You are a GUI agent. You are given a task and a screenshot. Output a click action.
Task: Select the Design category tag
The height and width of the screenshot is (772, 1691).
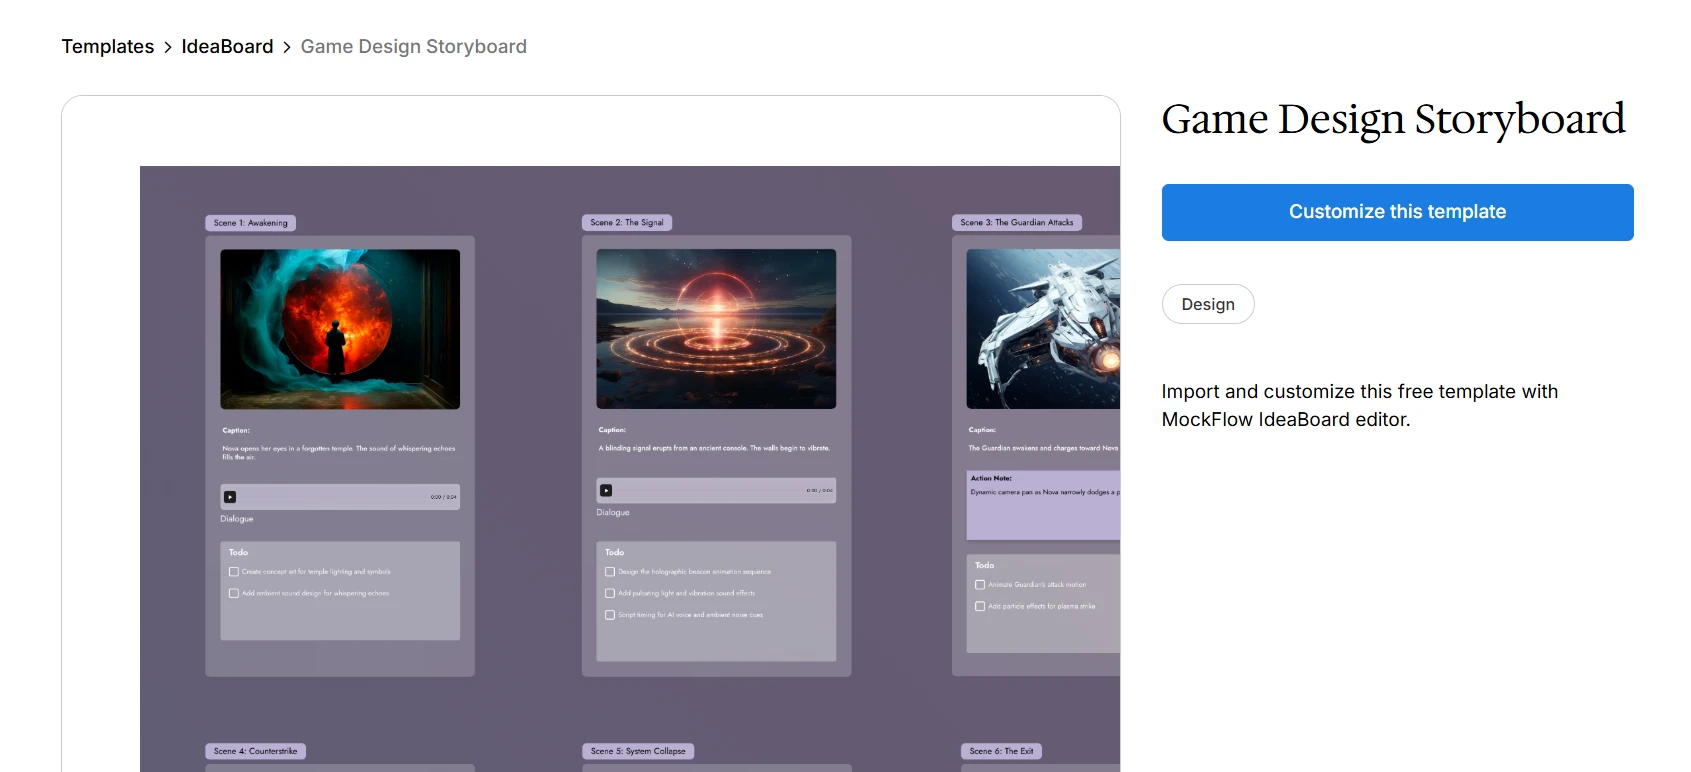click(1208, 304)
